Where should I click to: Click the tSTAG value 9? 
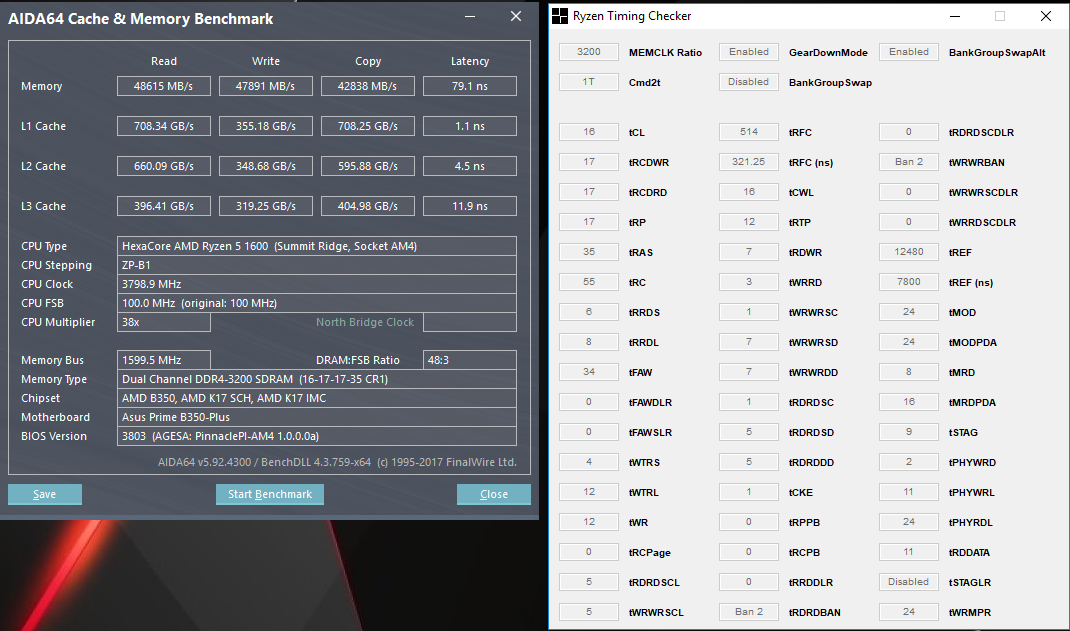[909, 432]
